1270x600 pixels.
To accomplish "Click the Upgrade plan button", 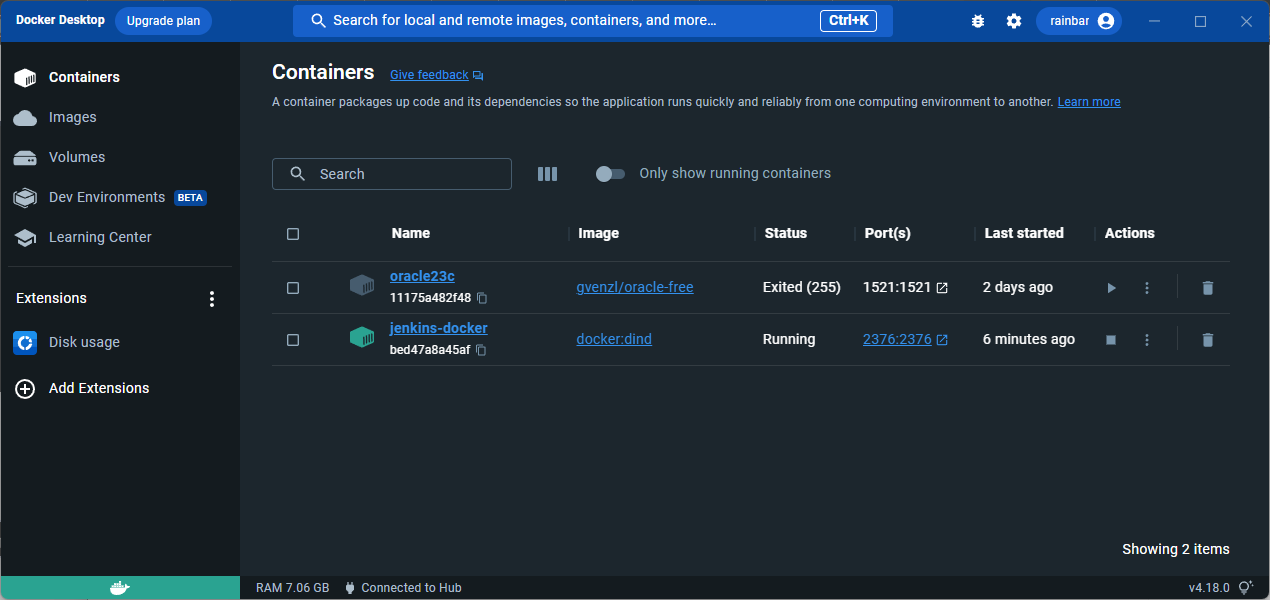I will click(163, 21).
